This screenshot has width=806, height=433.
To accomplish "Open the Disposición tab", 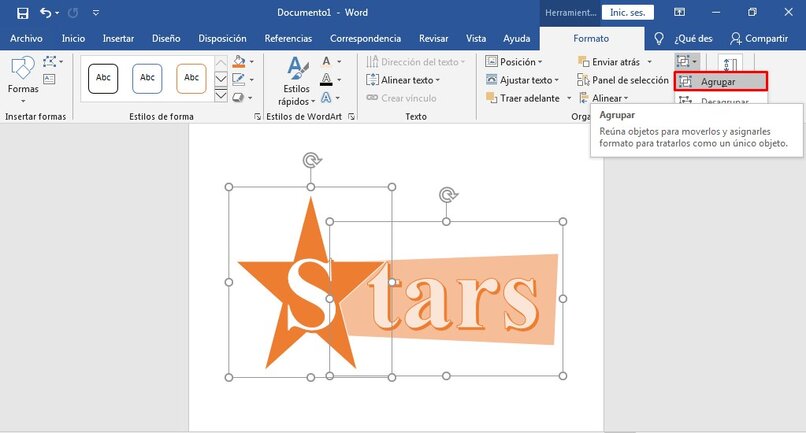I will click(223, 38).
